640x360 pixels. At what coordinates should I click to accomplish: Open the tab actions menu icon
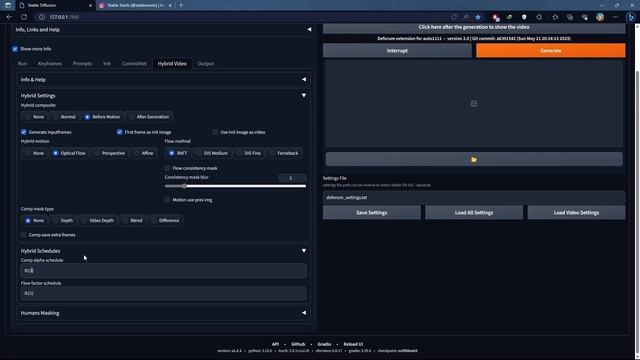8,5
